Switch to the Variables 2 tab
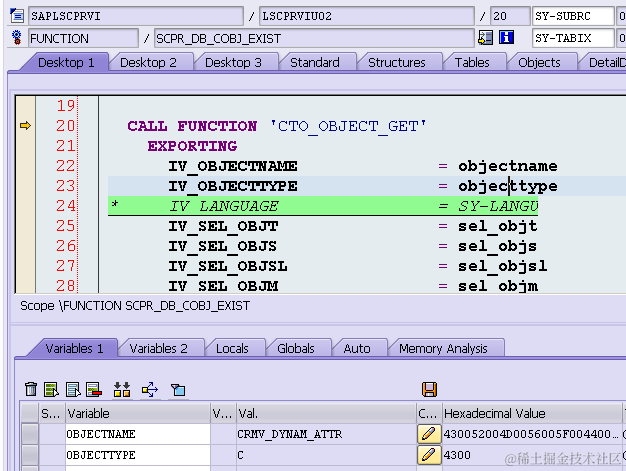 point(158,348)
